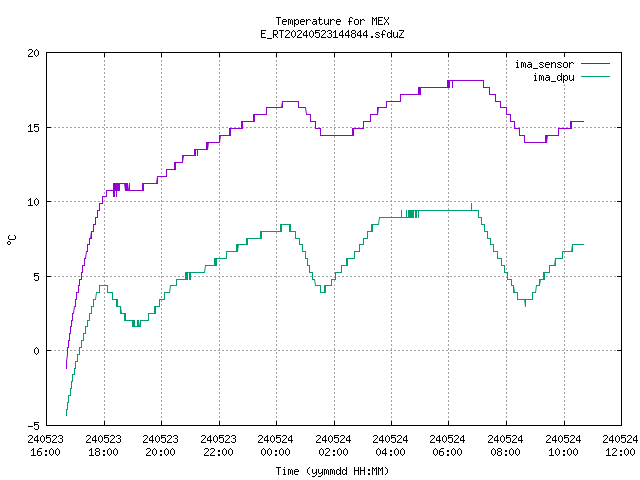The width and height of the screenshot is (640, 480).
Task: Click the chart title 'Temperature for MEX'
Action: pos(332,21)
